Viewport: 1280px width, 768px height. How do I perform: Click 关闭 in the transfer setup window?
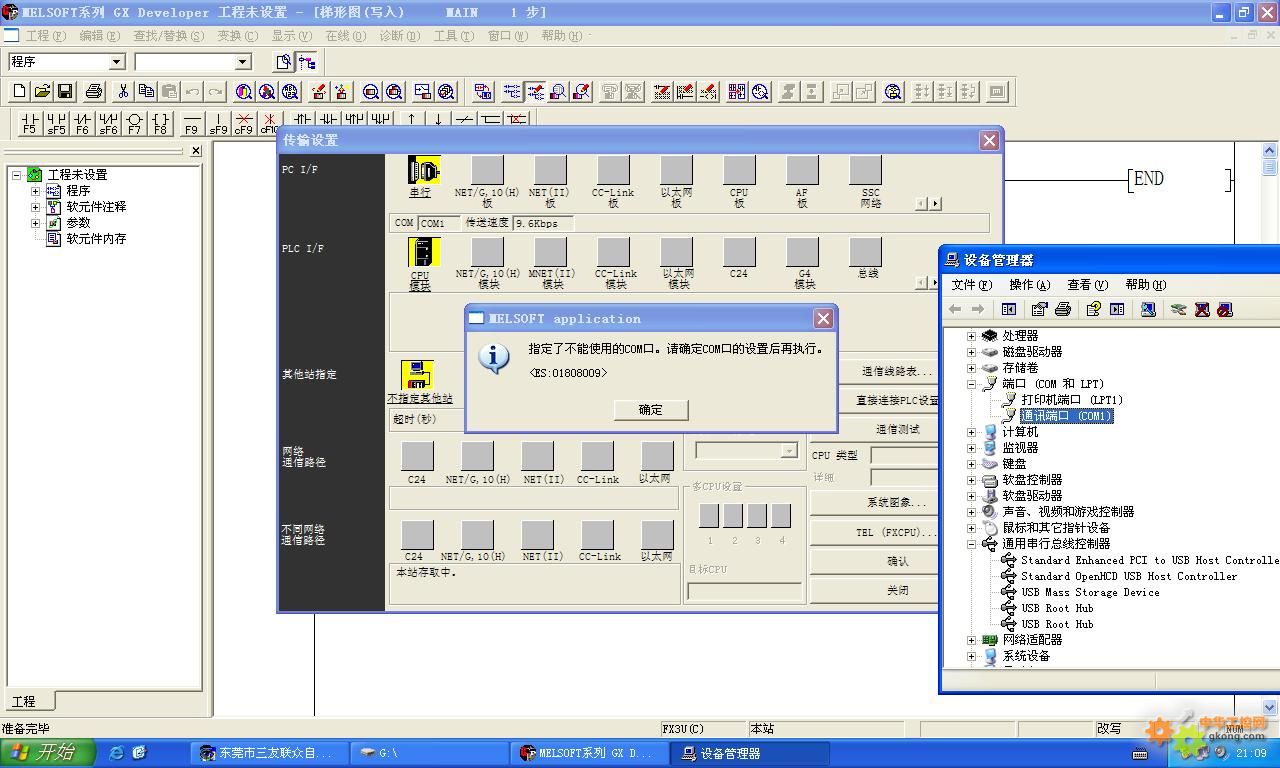(897, 590)
